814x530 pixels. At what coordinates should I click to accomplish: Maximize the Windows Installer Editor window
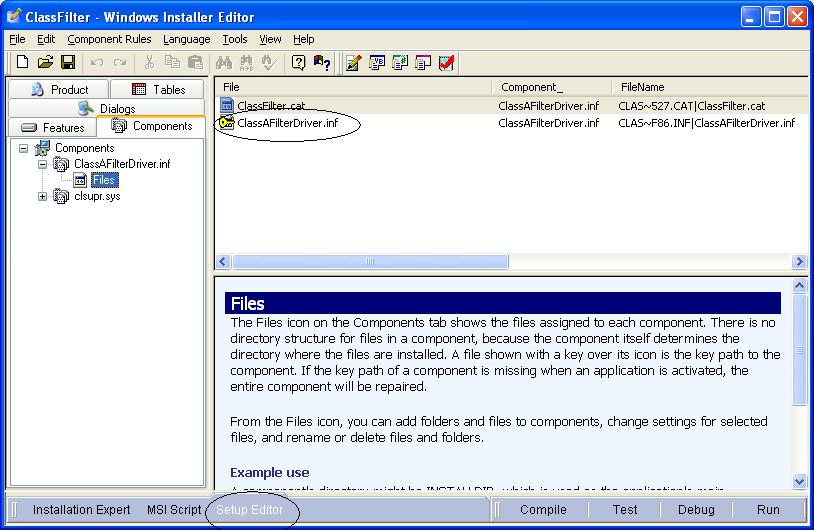click(x=774, y=17)
